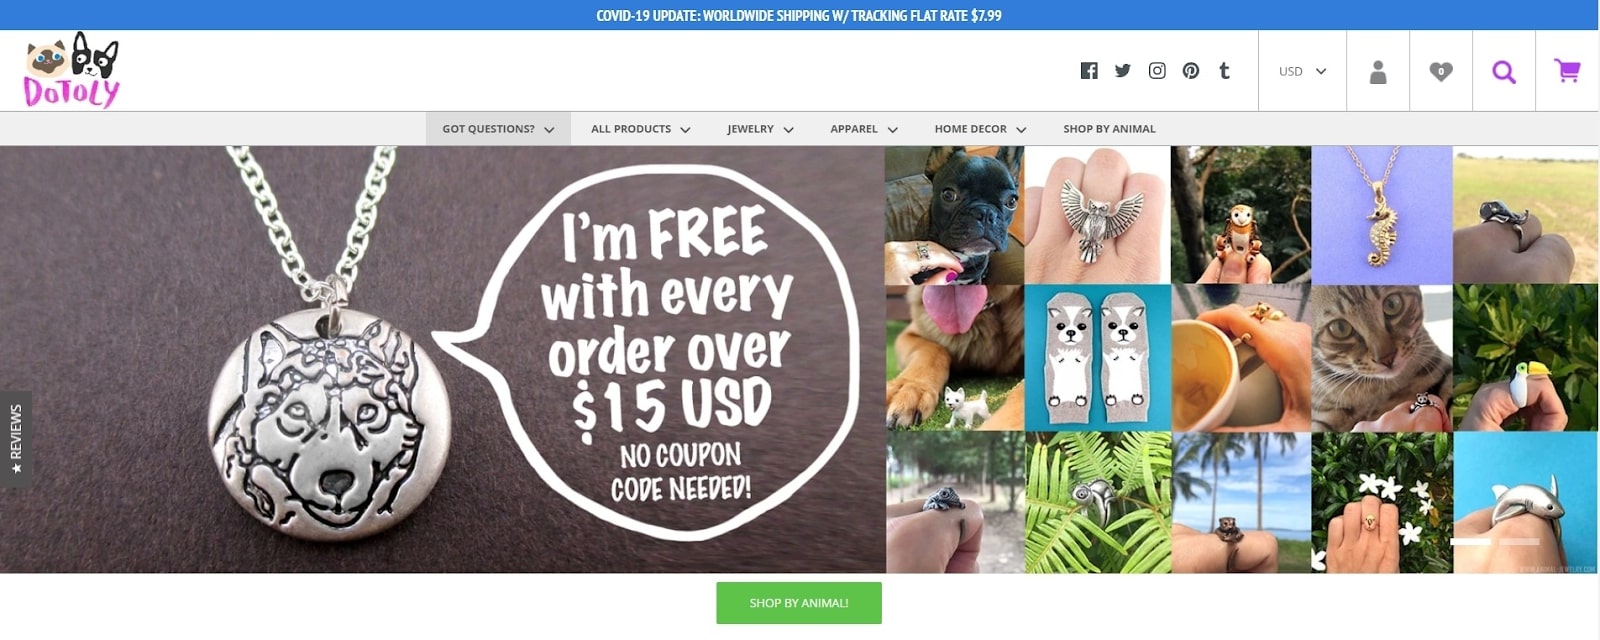Open the Jewelry menu
Viewport: 1600px width, 640px height.
pyautogui.click(x=760, y=129)
